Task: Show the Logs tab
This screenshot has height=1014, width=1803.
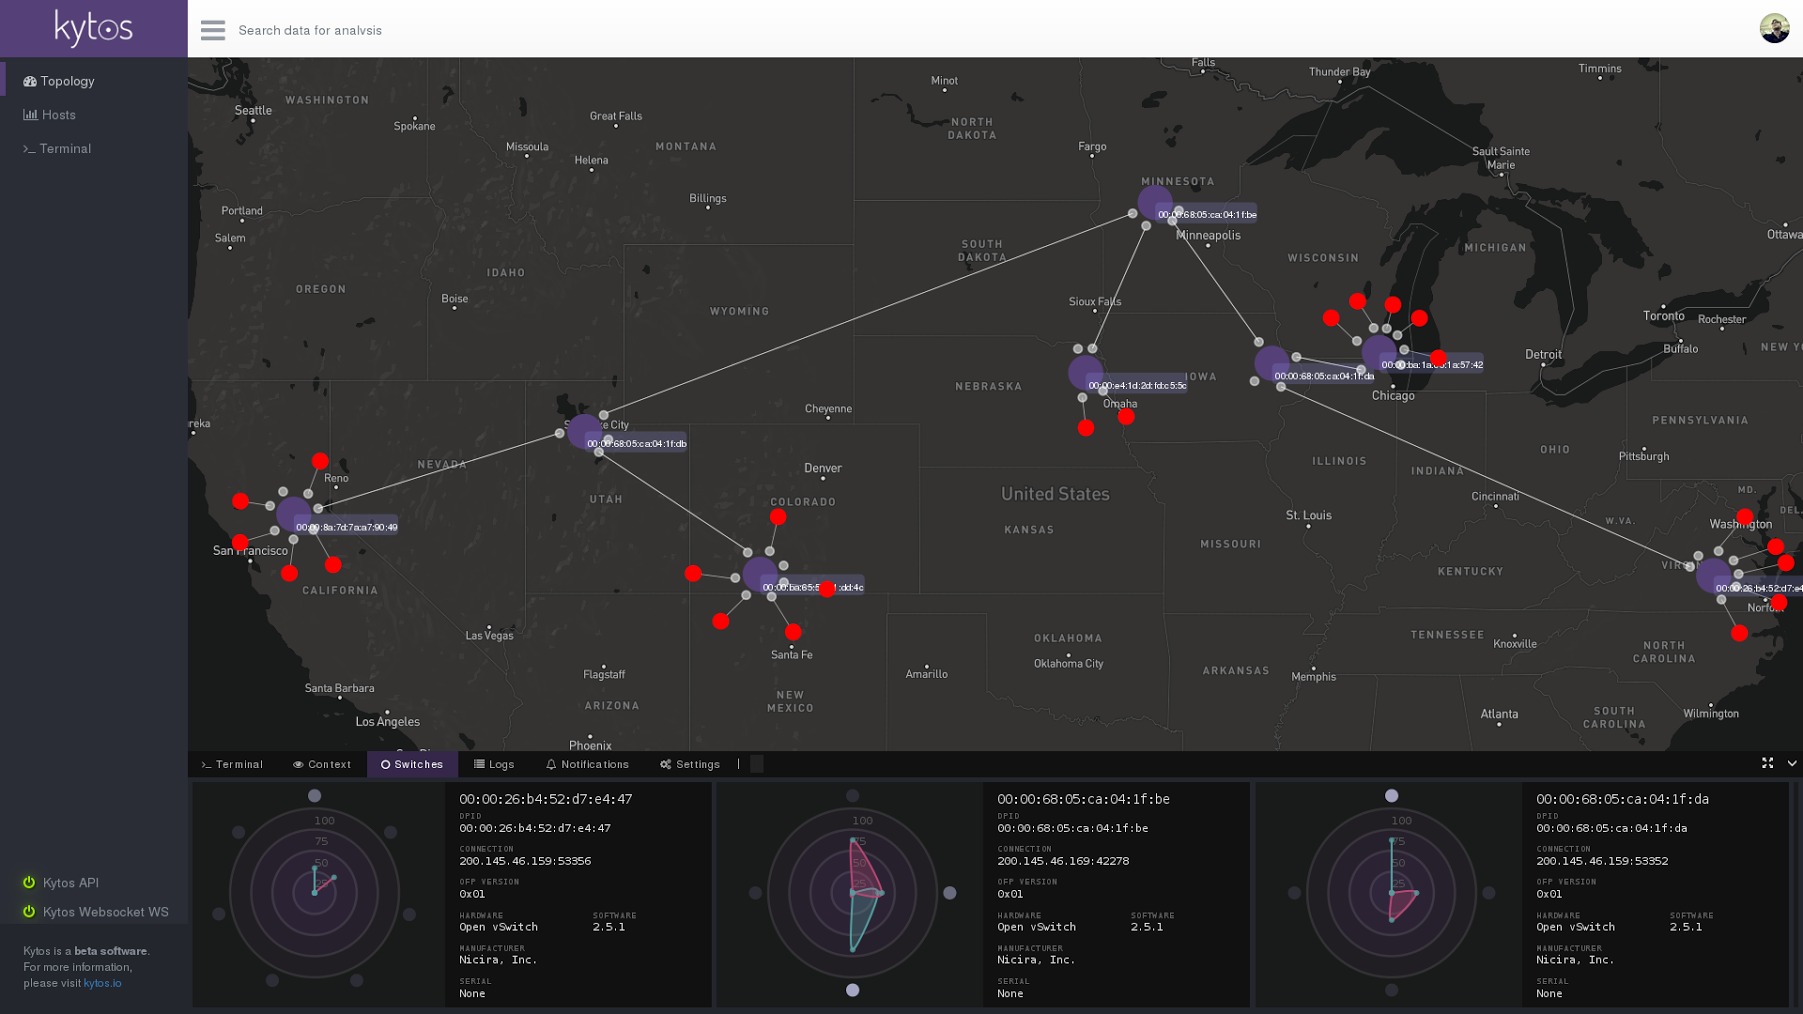Action: point(494,764)
